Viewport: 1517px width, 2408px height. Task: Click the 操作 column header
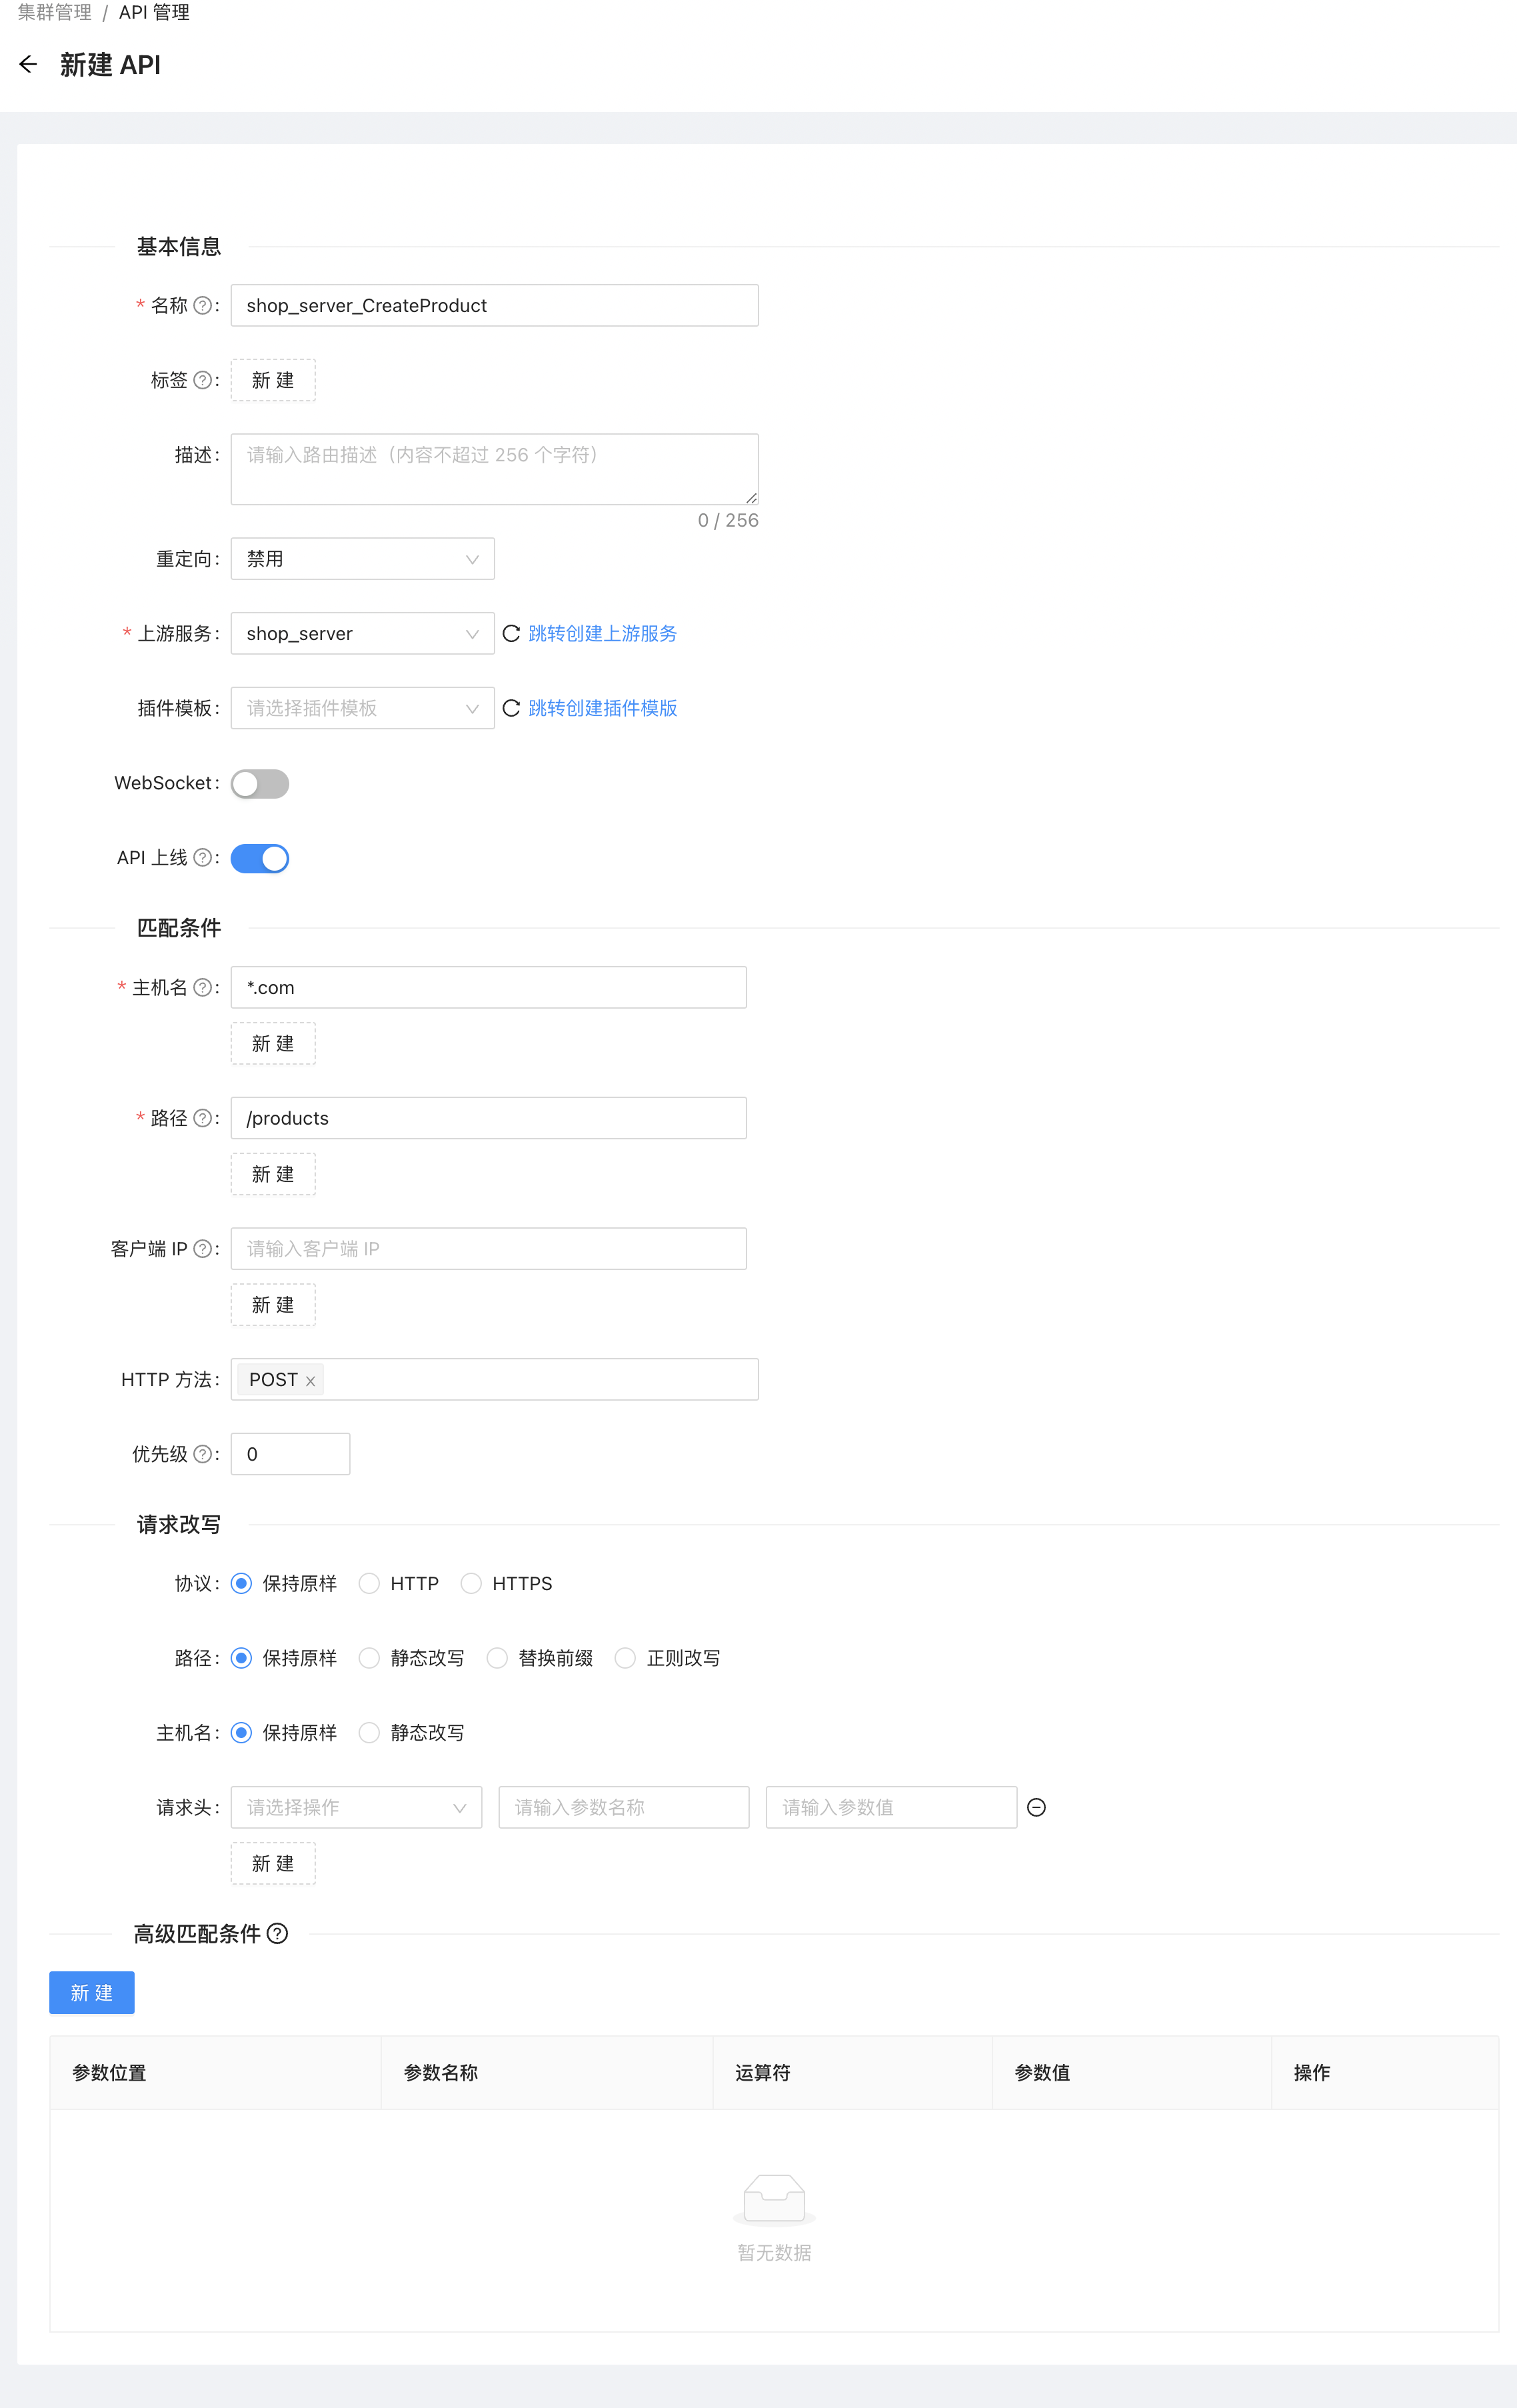click(x=1385, y=2073)
